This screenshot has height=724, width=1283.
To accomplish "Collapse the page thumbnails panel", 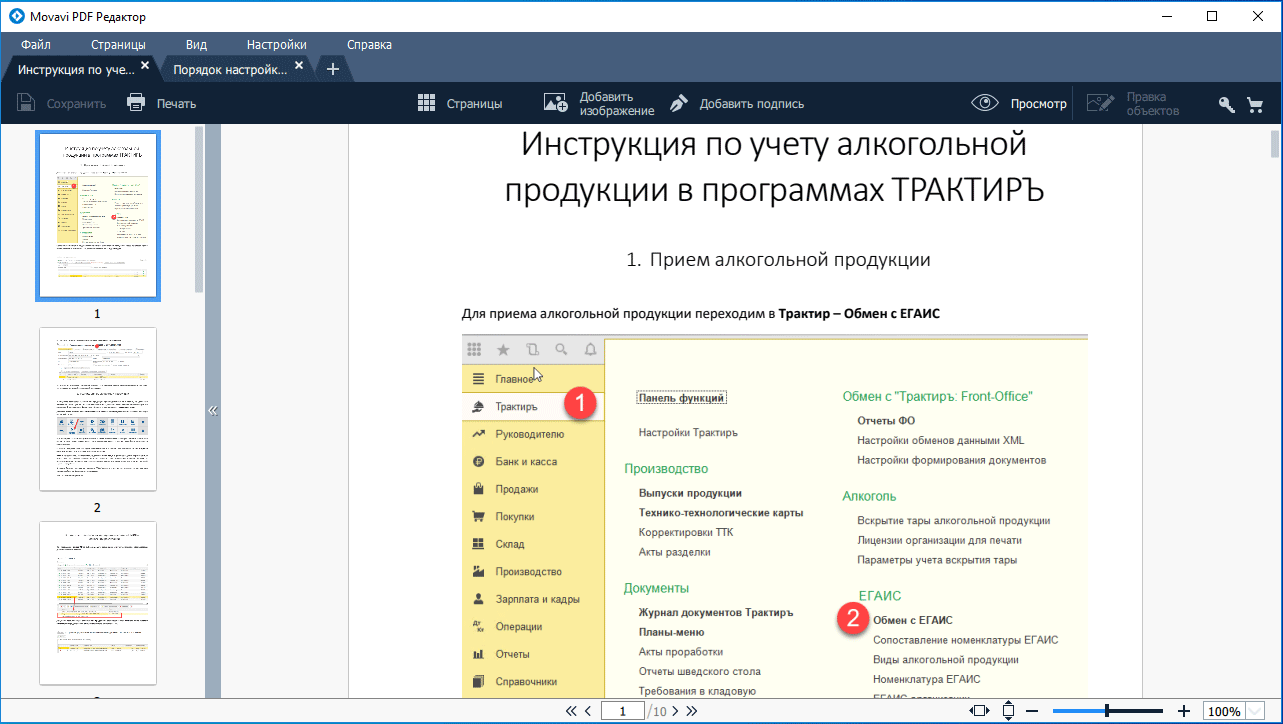I will (212, 410).
